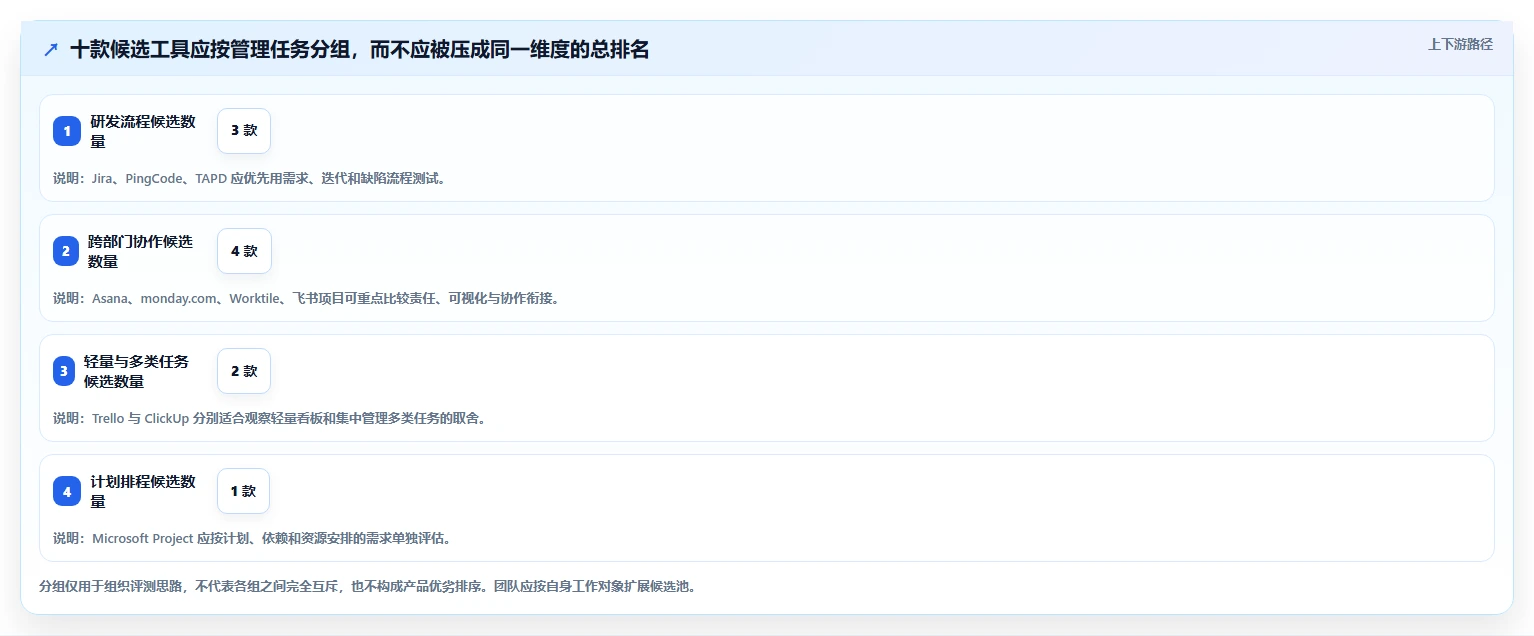Click the 上下游路径 label in the header
This screenshot has height=636, width=1534.
coord(1460,44)
